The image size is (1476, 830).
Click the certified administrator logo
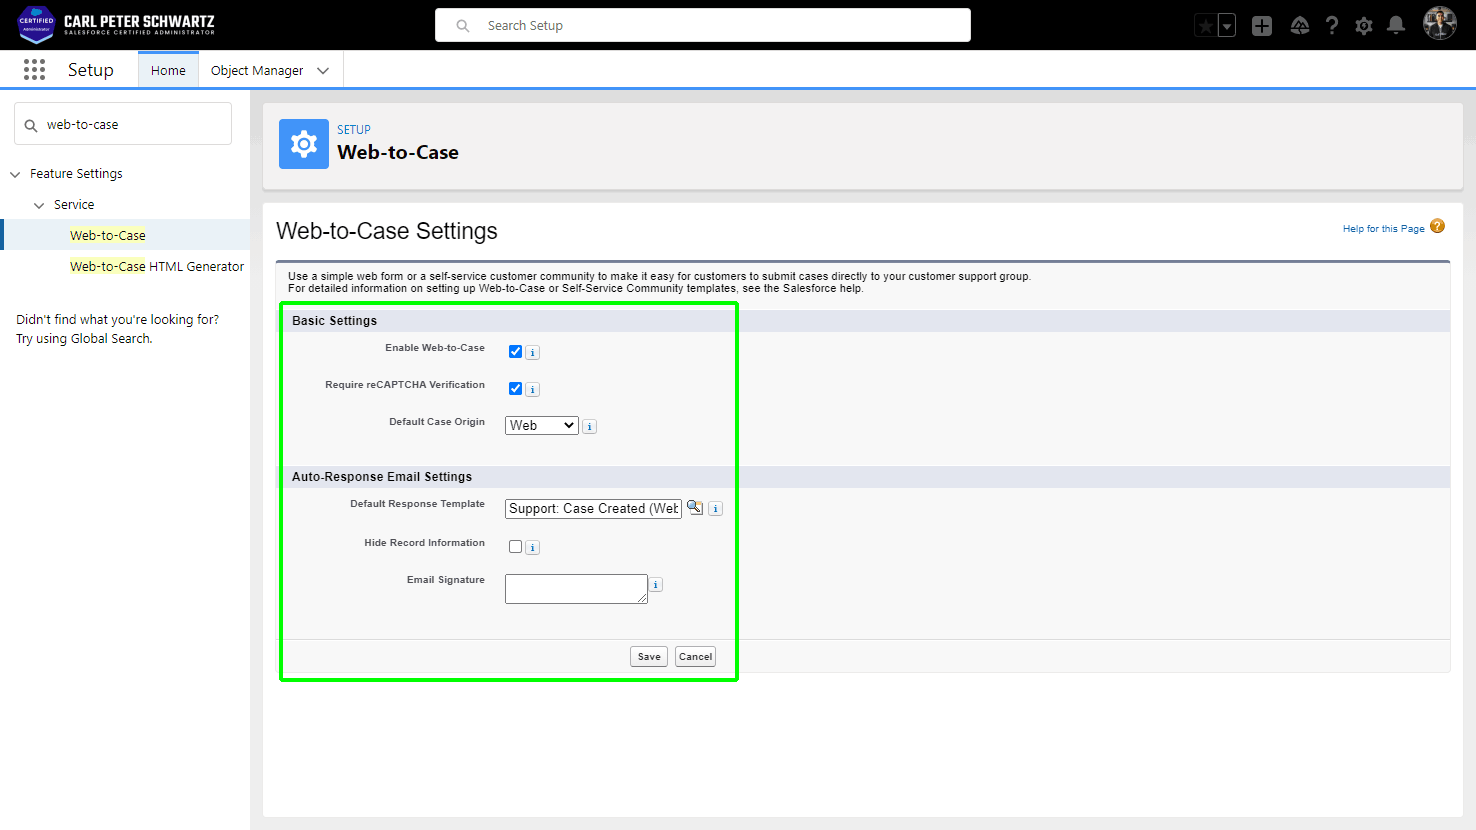click(36, 24)
